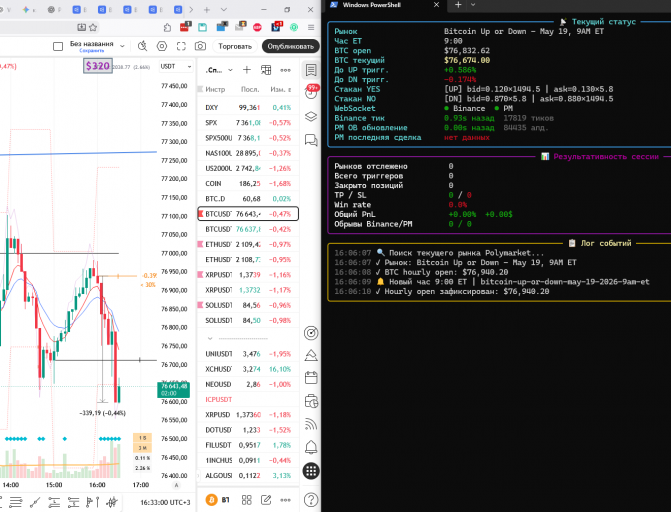Select the trend line drawing tool

35,502
